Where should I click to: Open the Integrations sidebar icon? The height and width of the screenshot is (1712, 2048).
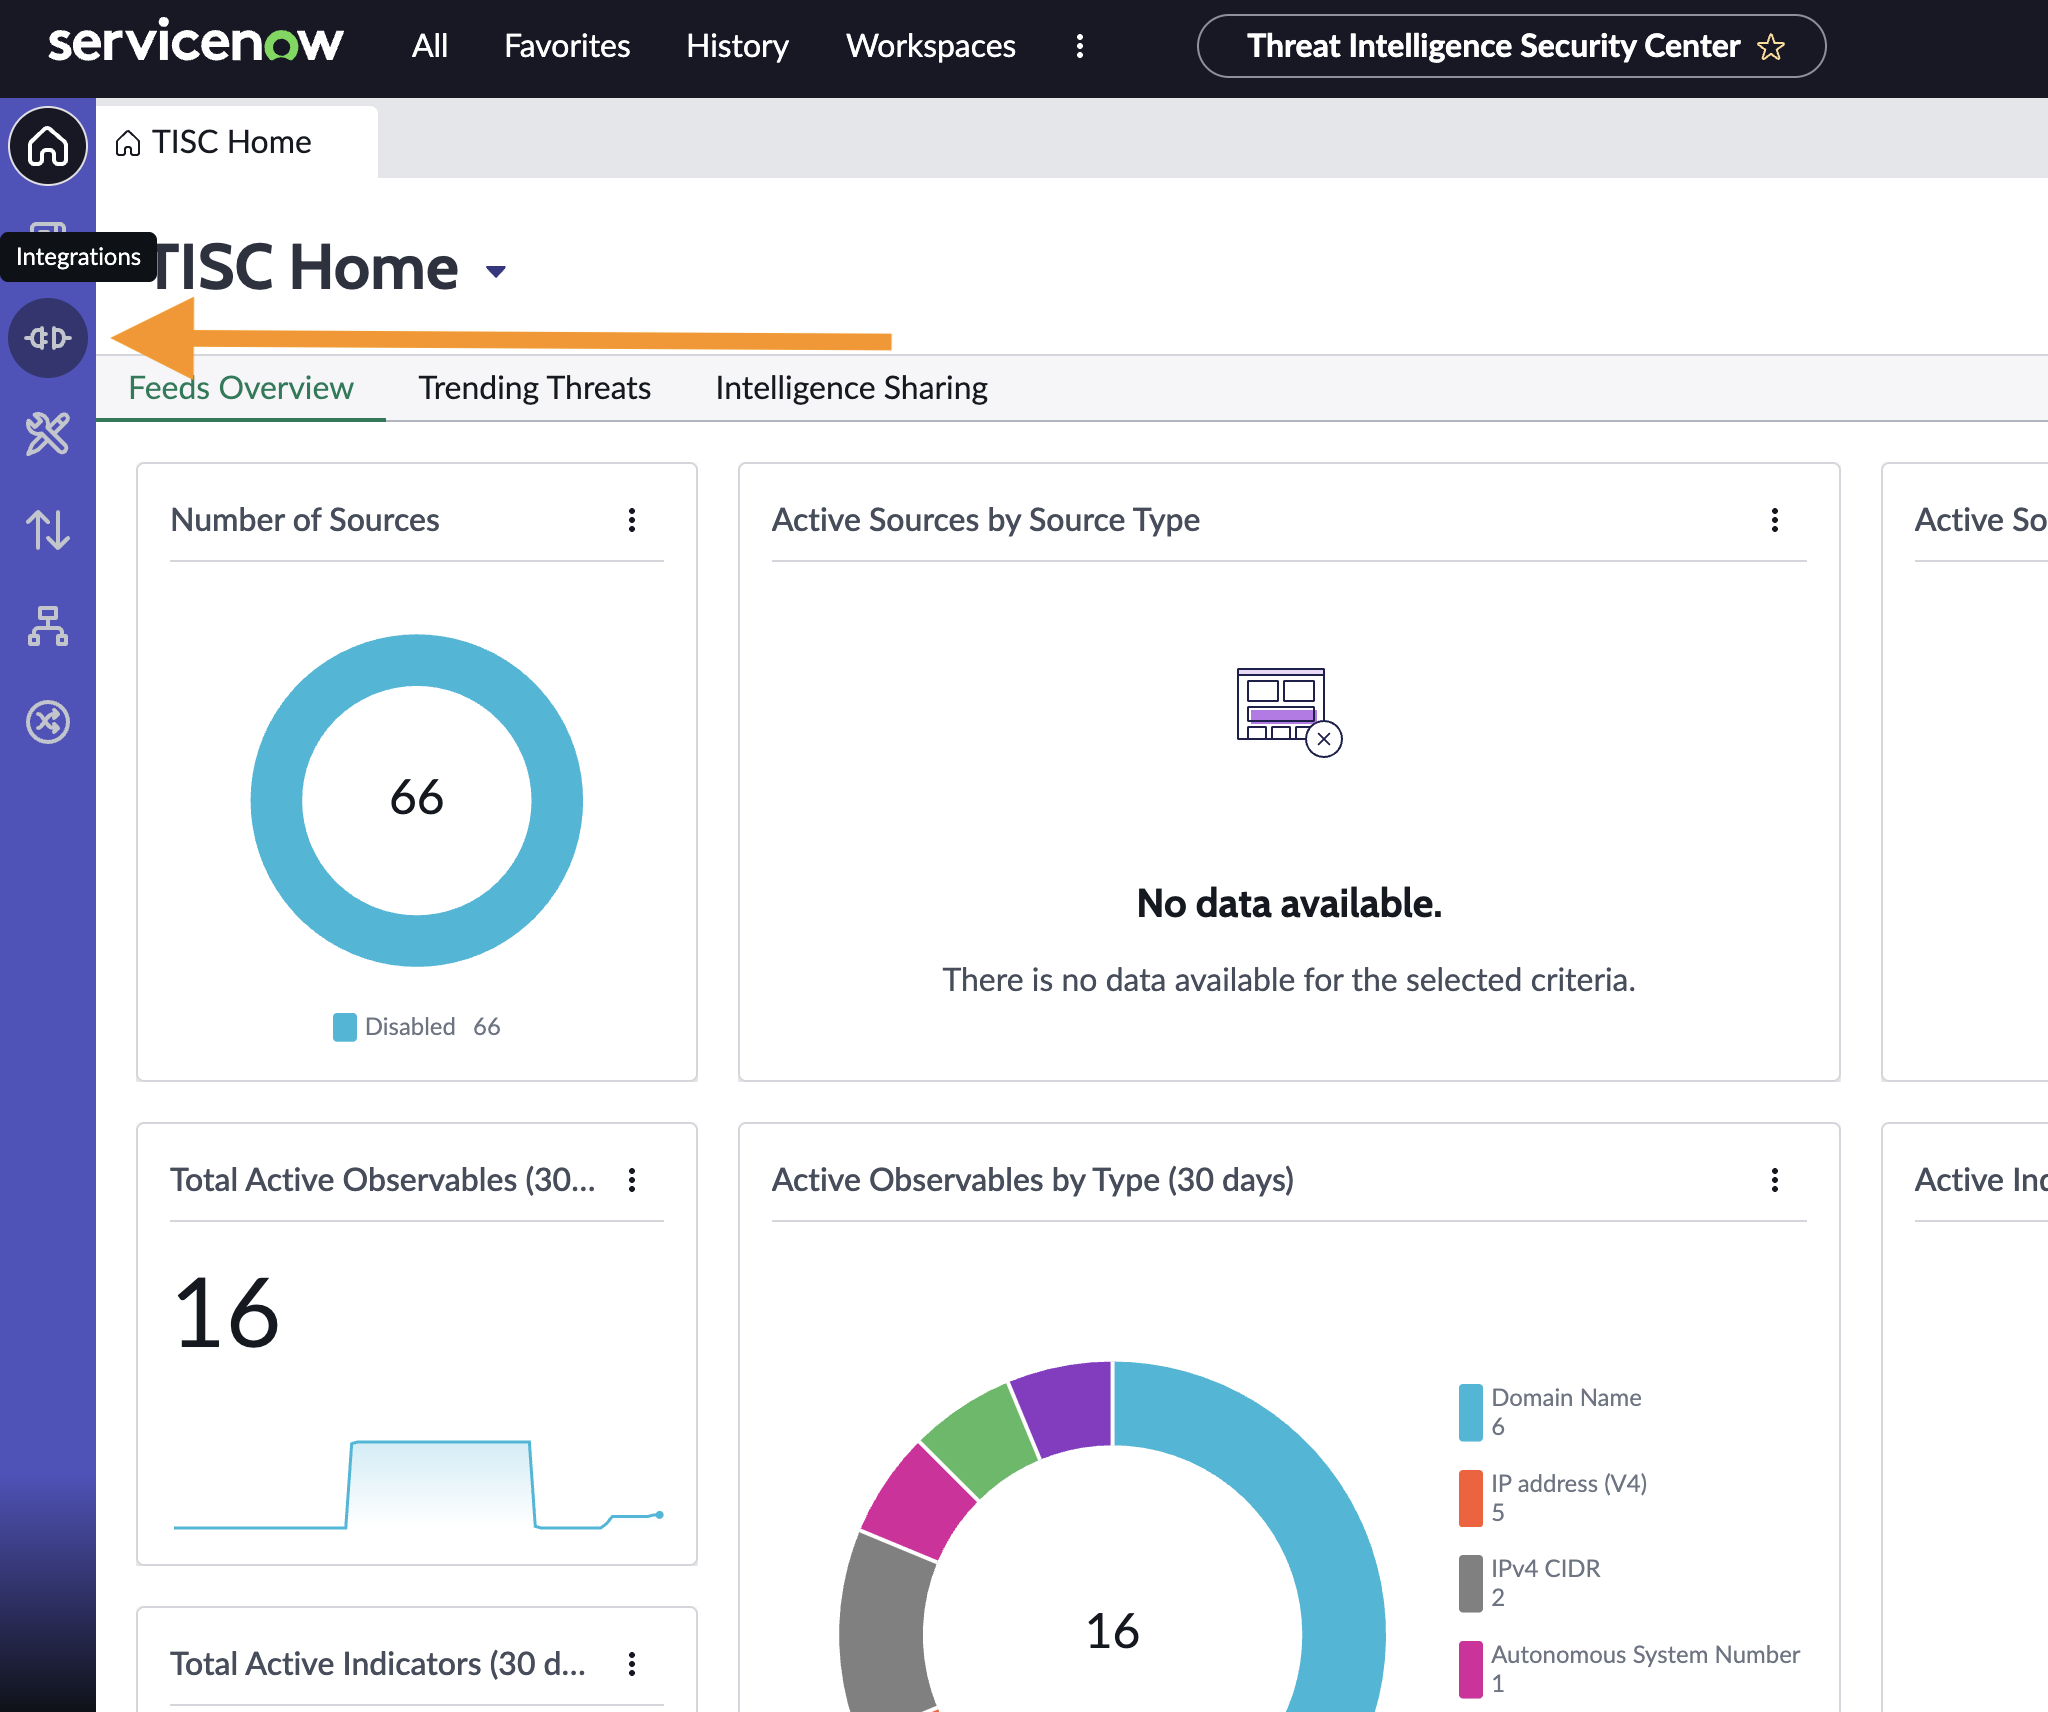[48, 338]
